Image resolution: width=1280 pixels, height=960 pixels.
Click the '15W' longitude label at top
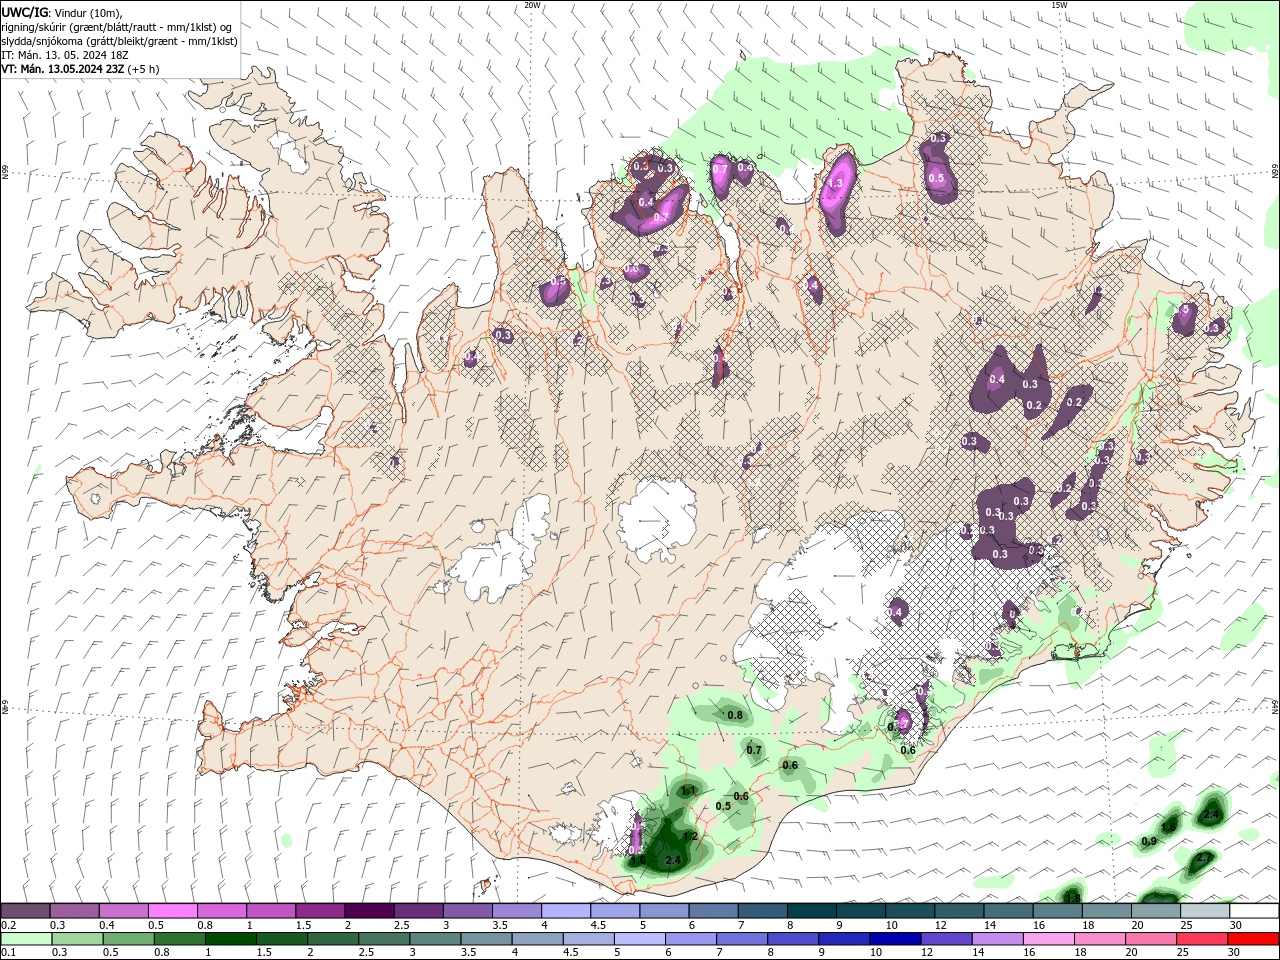click(1059, 5)
